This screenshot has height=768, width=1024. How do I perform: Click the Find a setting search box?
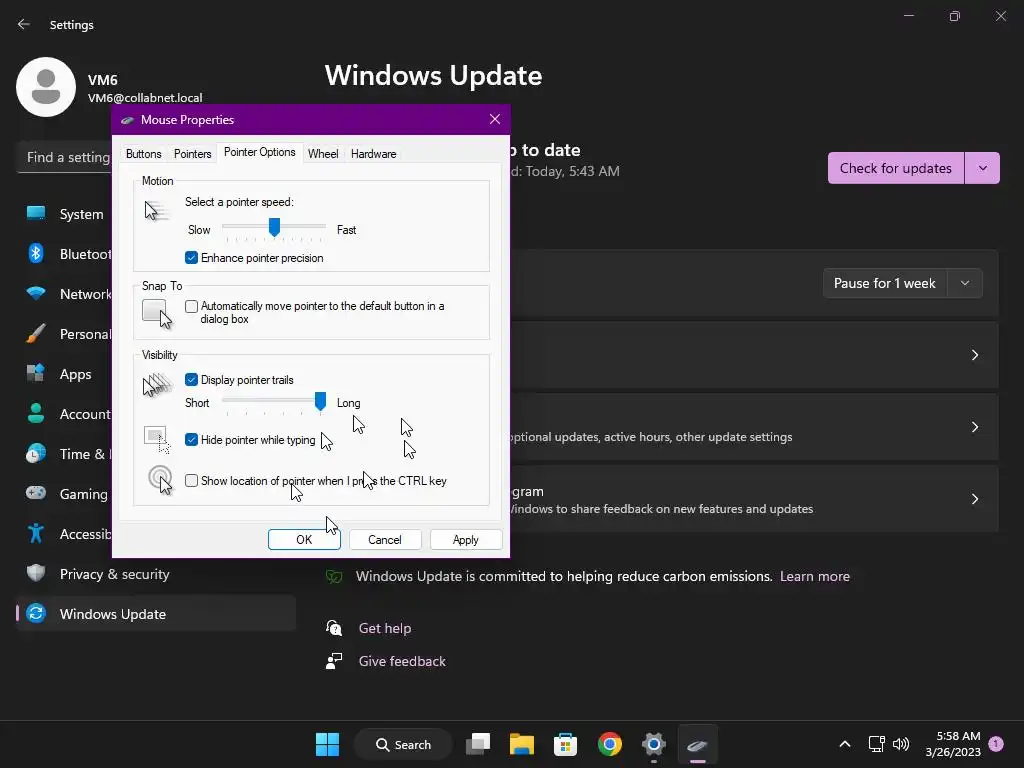(64, 157)
